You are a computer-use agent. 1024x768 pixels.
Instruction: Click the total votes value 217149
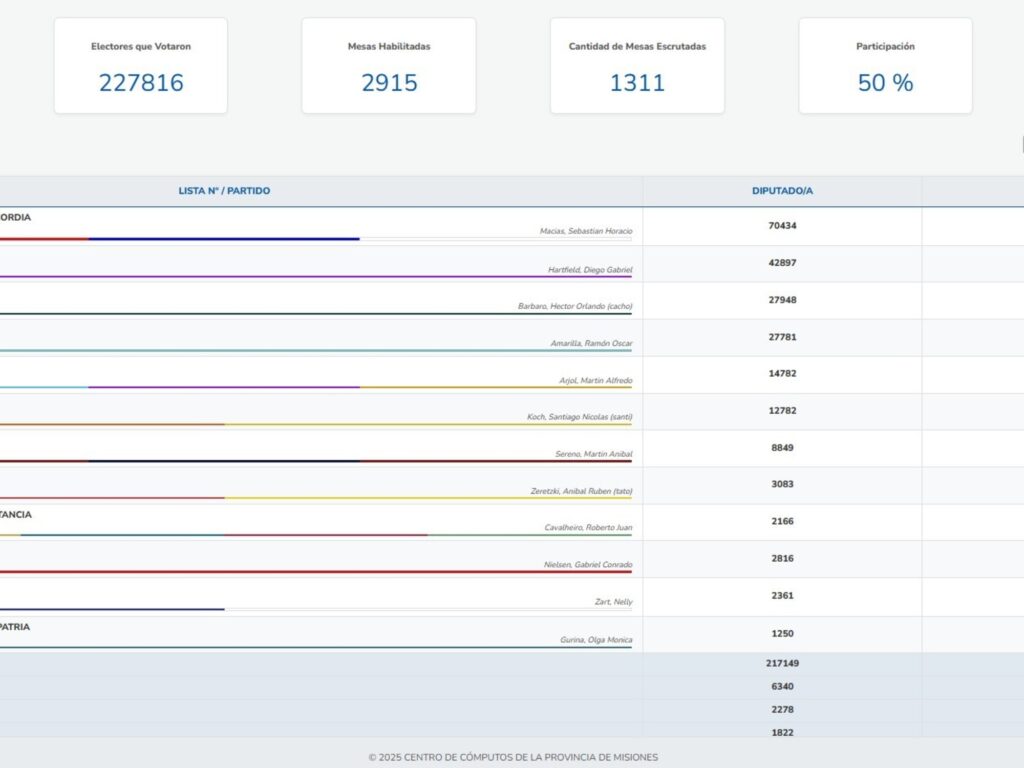(x=783, y=663)
